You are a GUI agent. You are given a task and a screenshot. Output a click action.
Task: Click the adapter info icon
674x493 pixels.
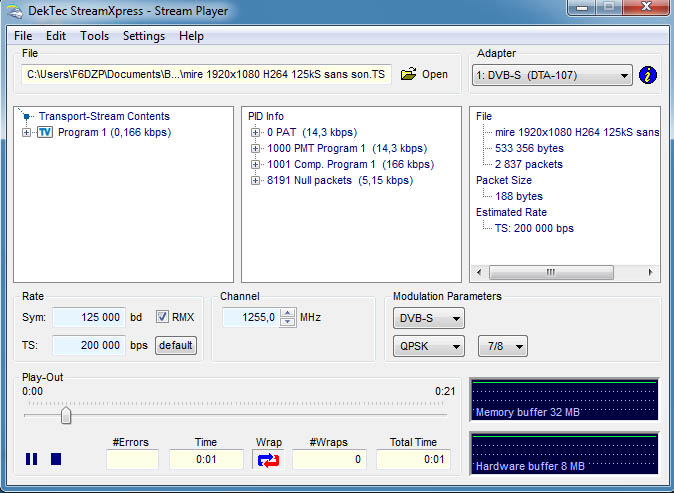pyautogui.click(x=648, y=75)
